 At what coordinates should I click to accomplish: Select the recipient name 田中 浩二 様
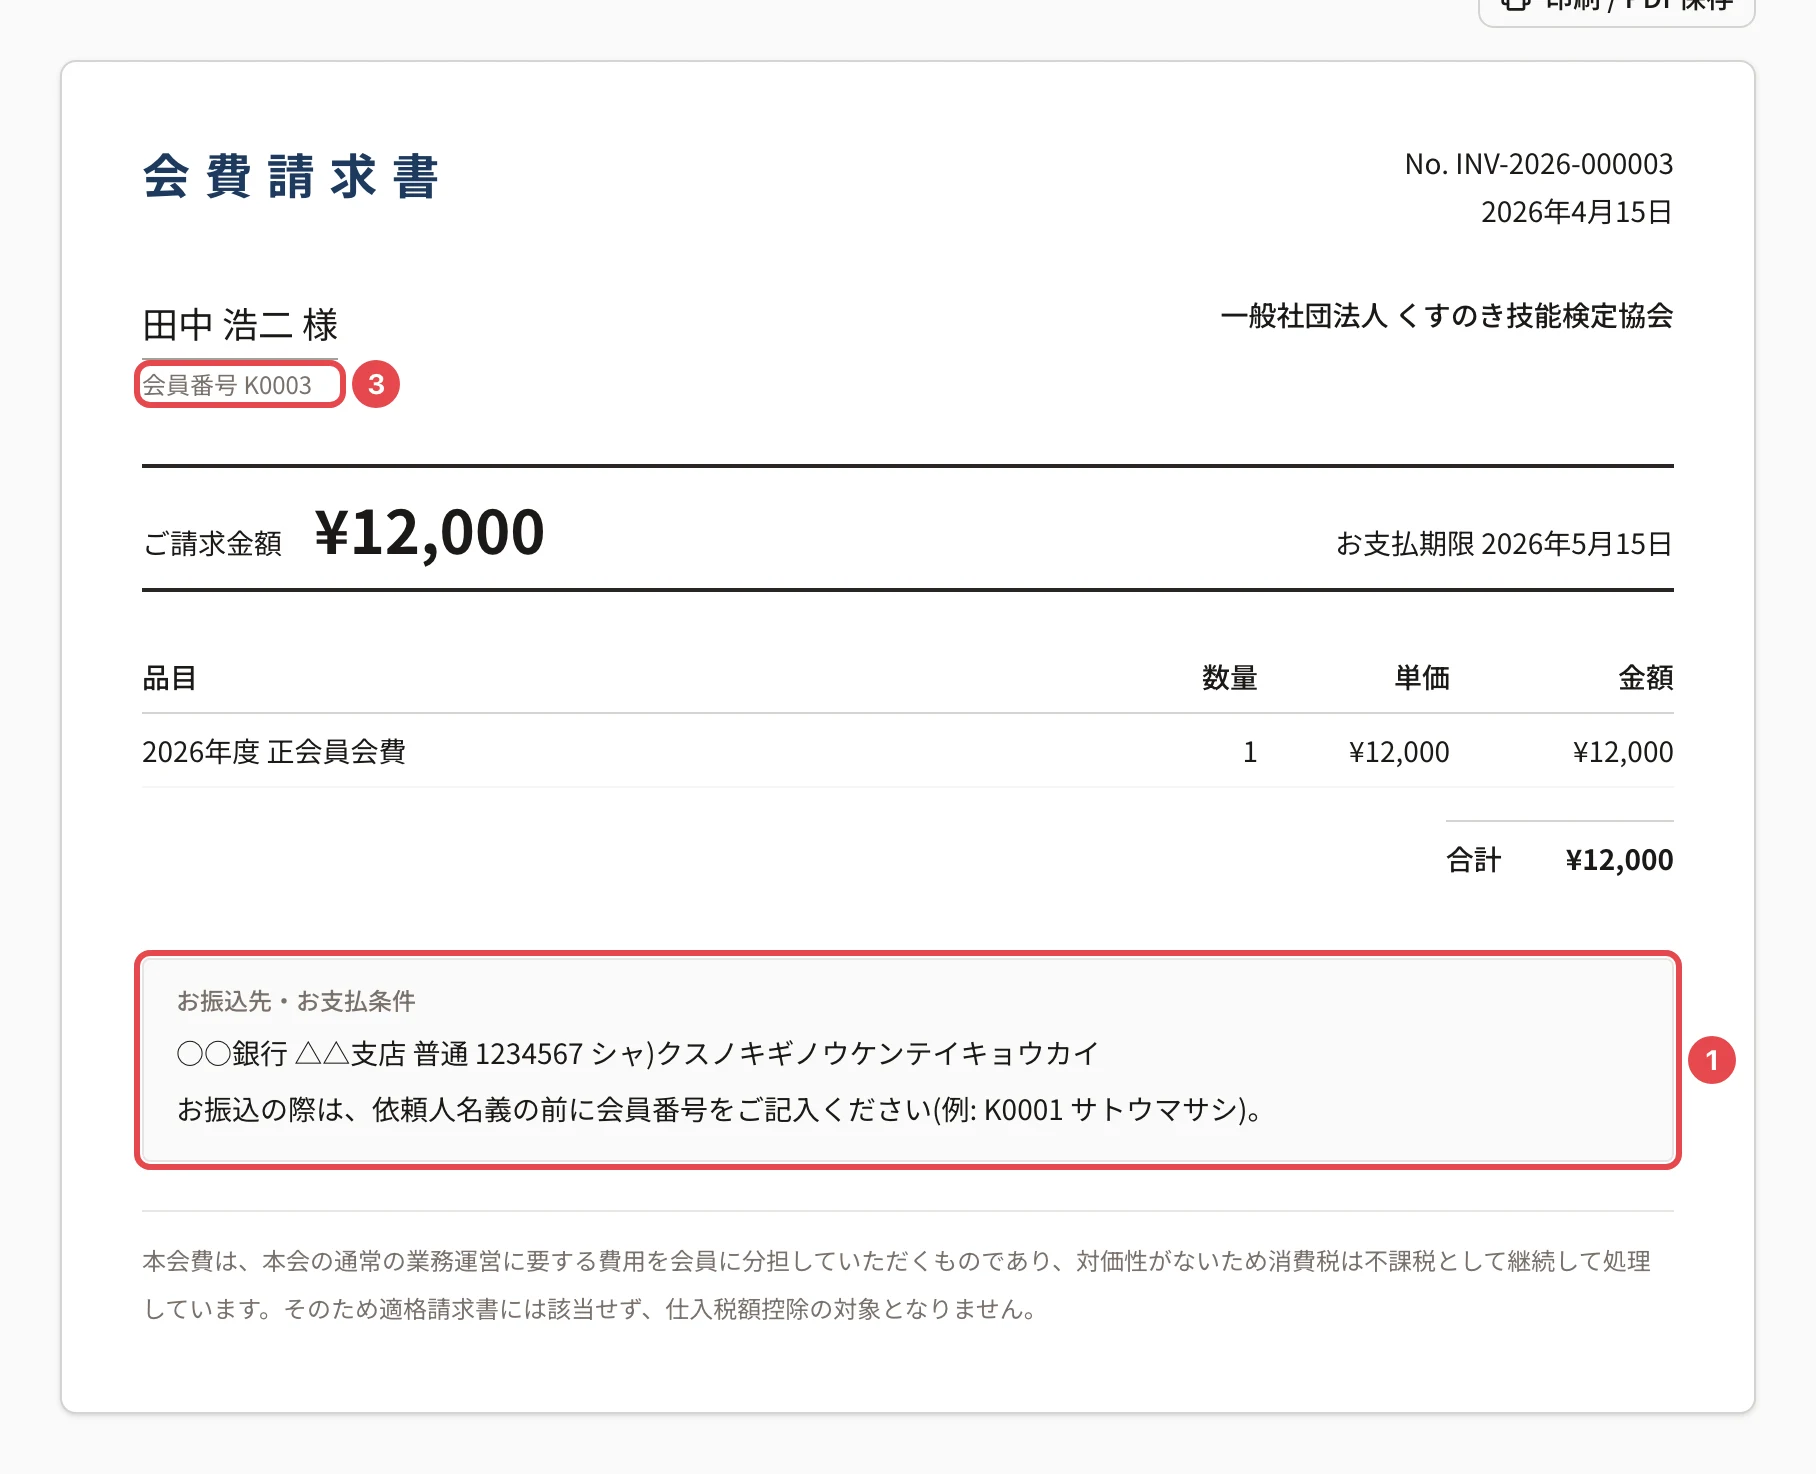coord(240,325)
